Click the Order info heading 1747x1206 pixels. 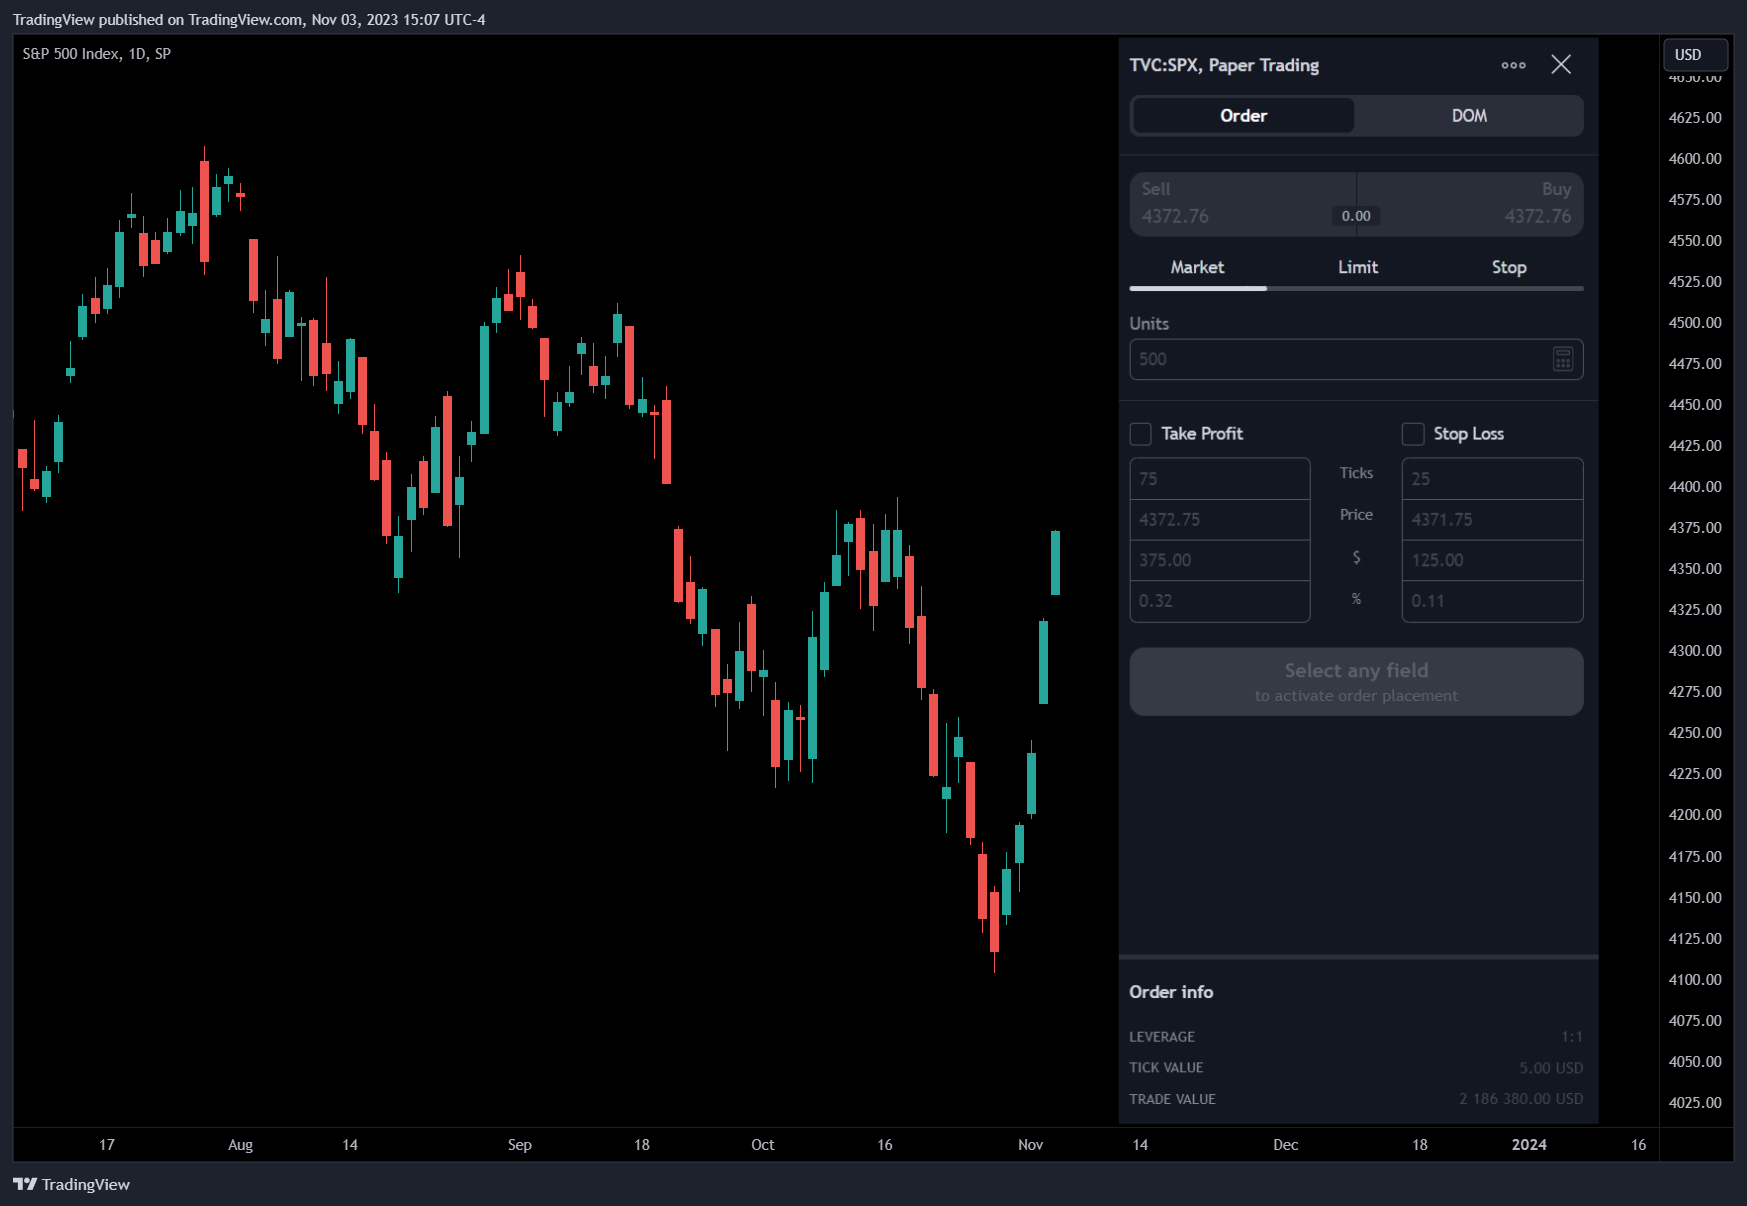click(1171, 992)
